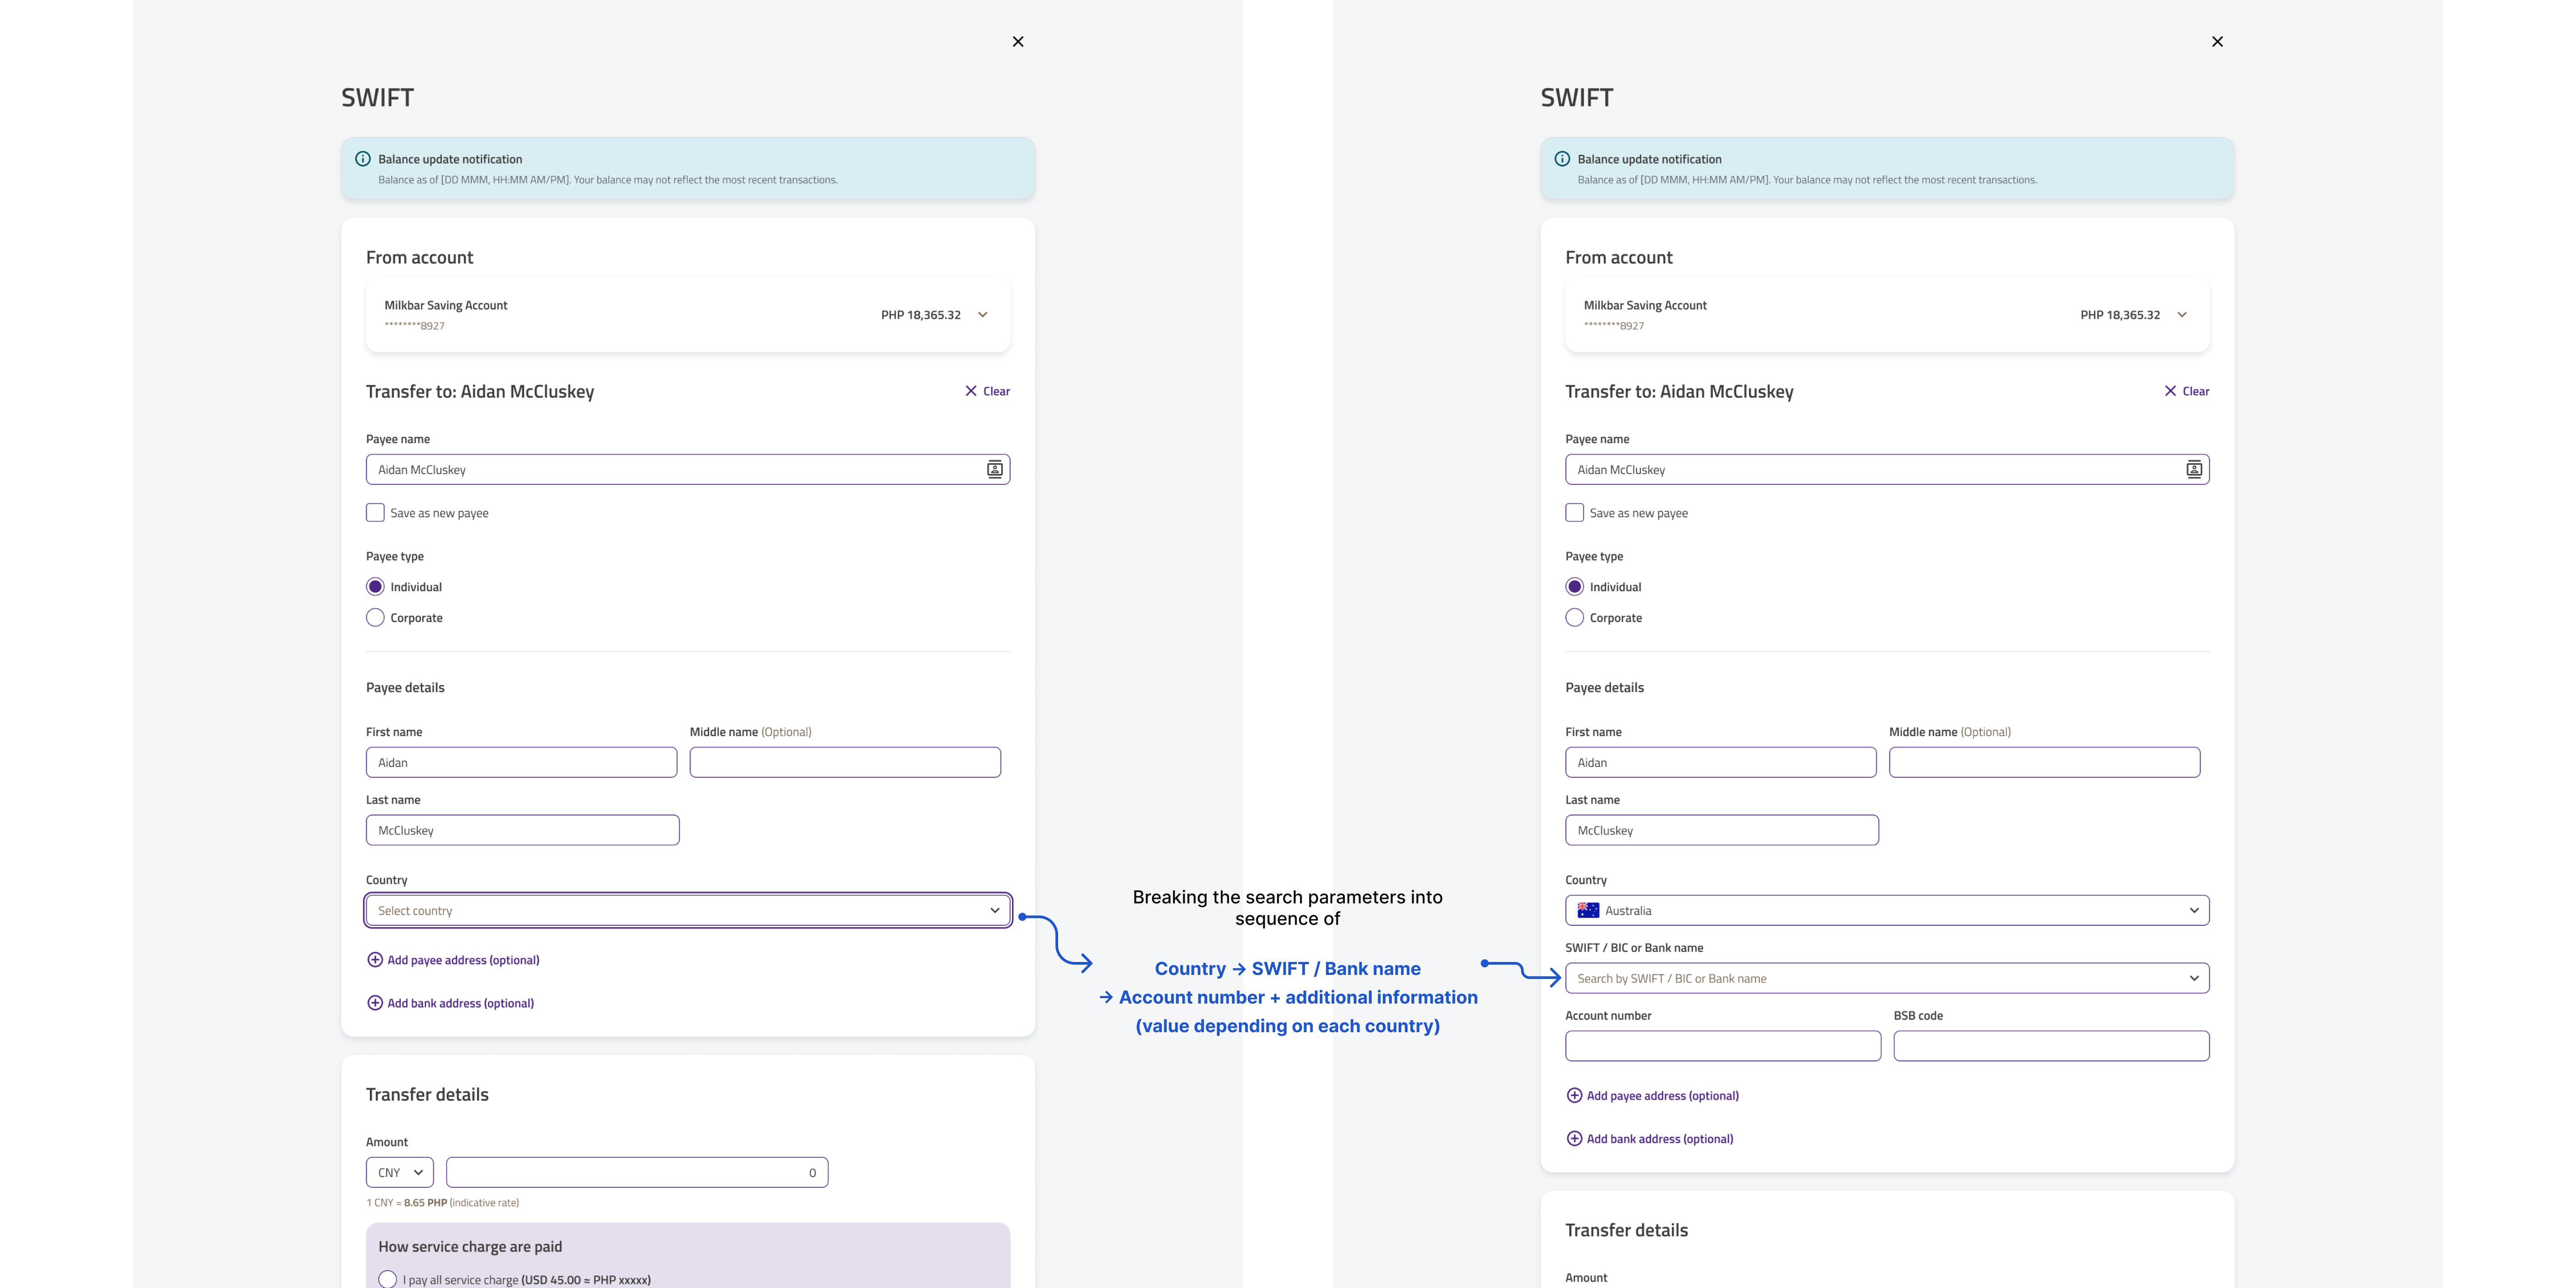Viewport: 2576px width, 1288px height.
Task: Choose 'I pay all service charge' option
Action: [x=388, y=1279]
